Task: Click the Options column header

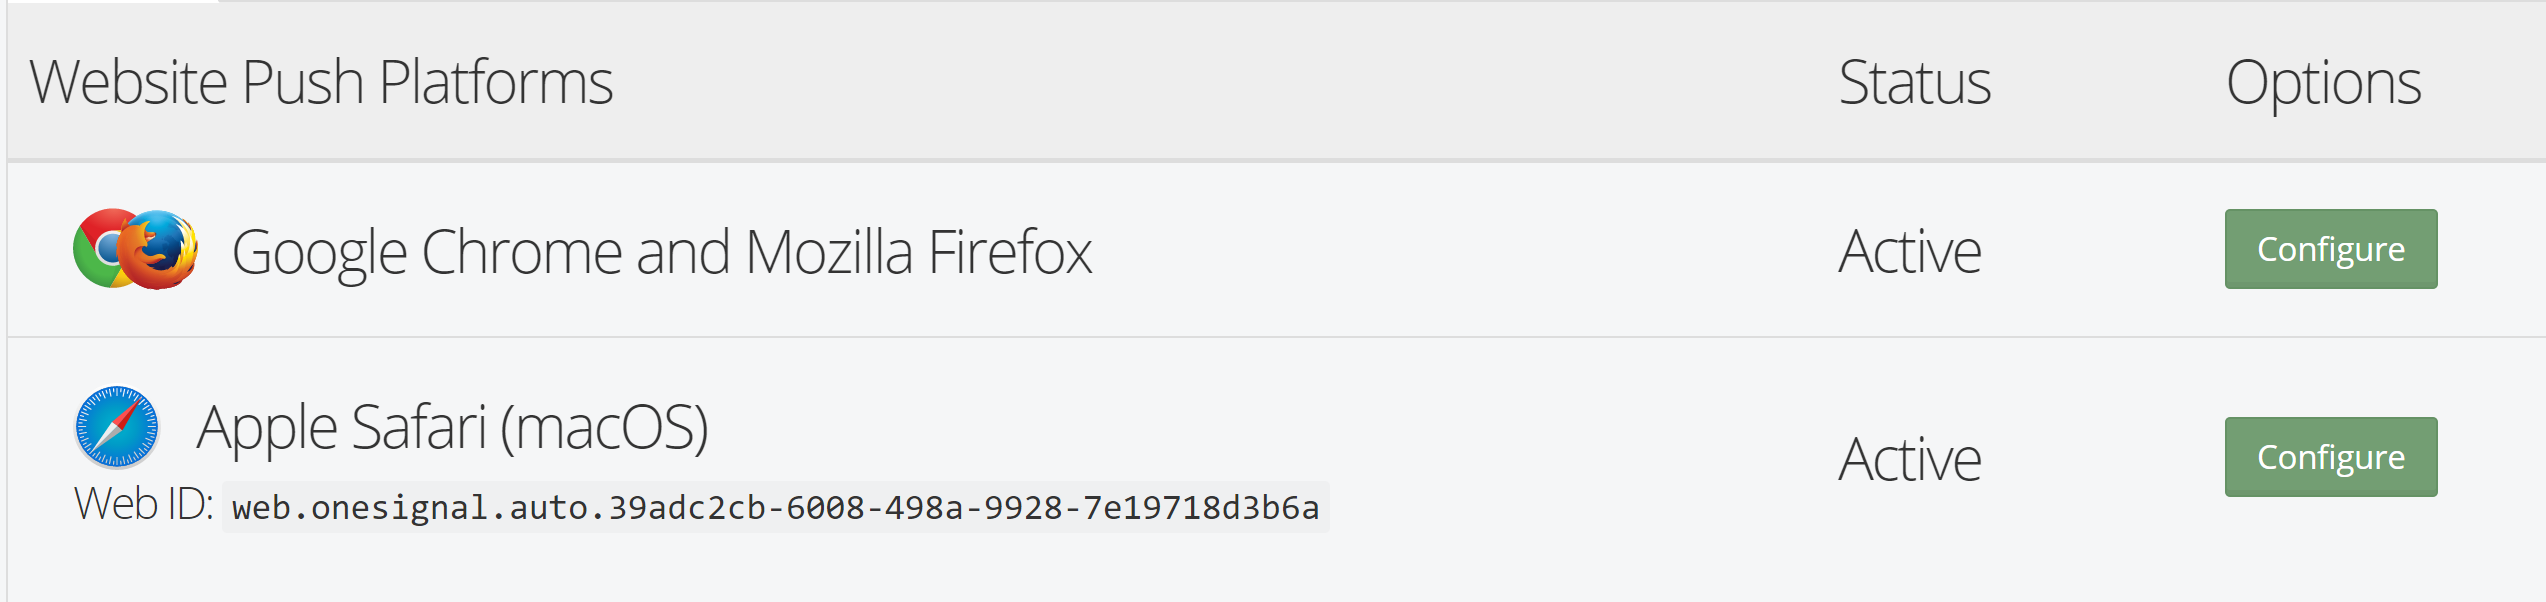Action: (x=2323, y=84)
